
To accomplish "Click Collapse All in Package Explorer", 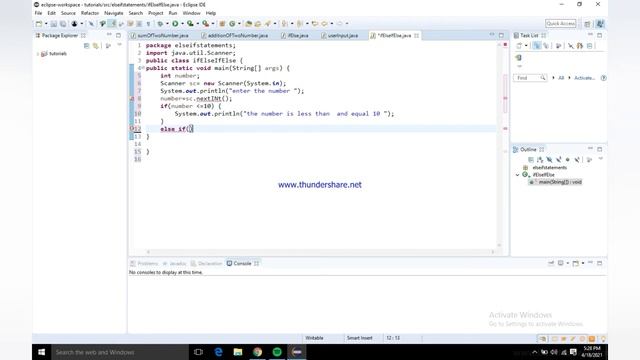I will click(87, 46).
